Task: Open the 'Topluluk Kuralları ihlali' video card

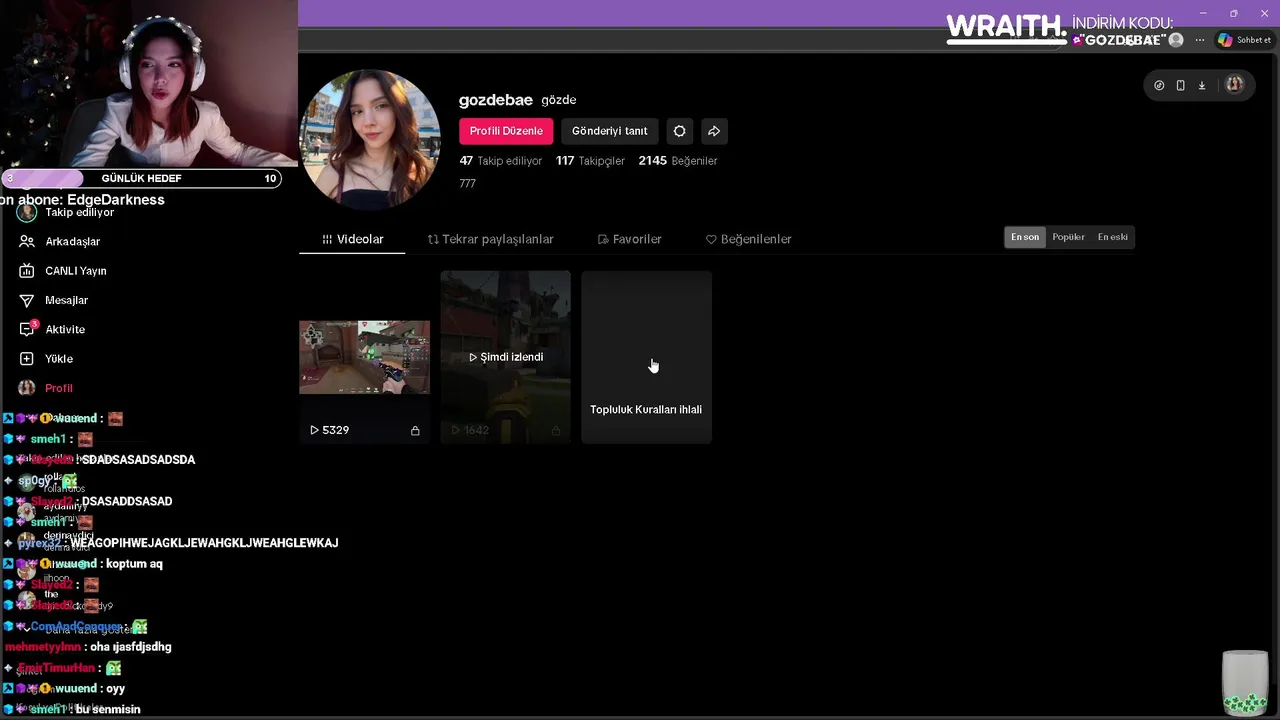Action: pos(646,357)
